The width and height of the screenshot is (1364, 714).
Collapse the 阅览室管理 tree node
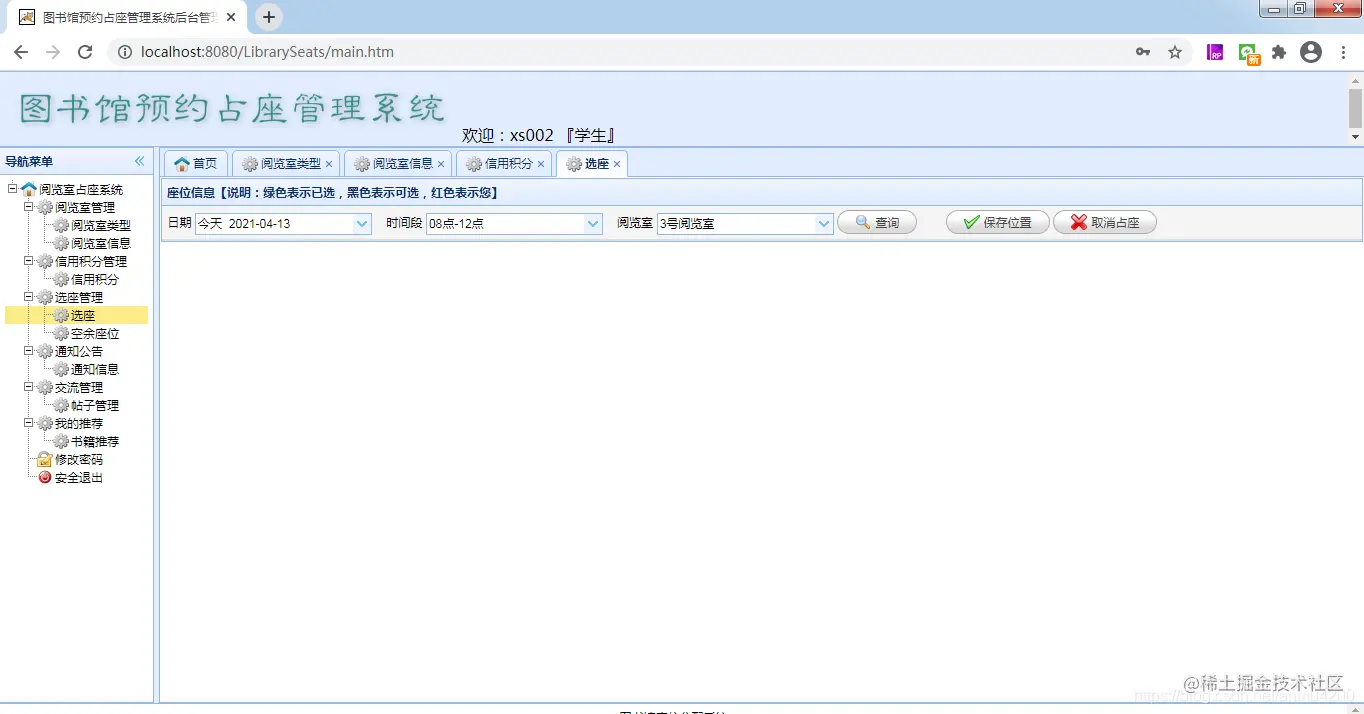coord(28,207)
